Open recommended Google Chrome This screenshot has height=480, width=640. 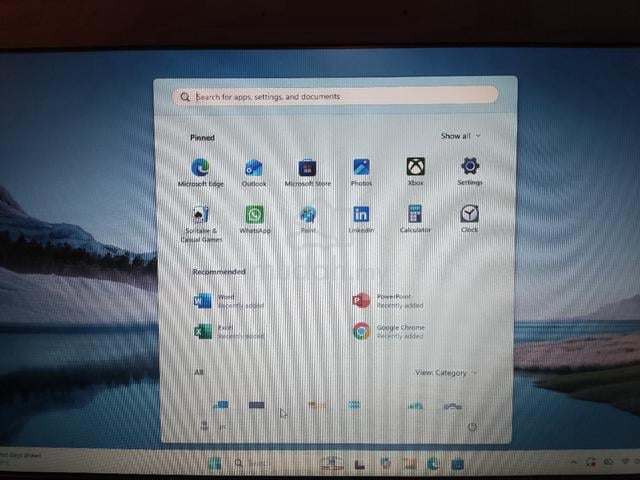pos(389,331)
